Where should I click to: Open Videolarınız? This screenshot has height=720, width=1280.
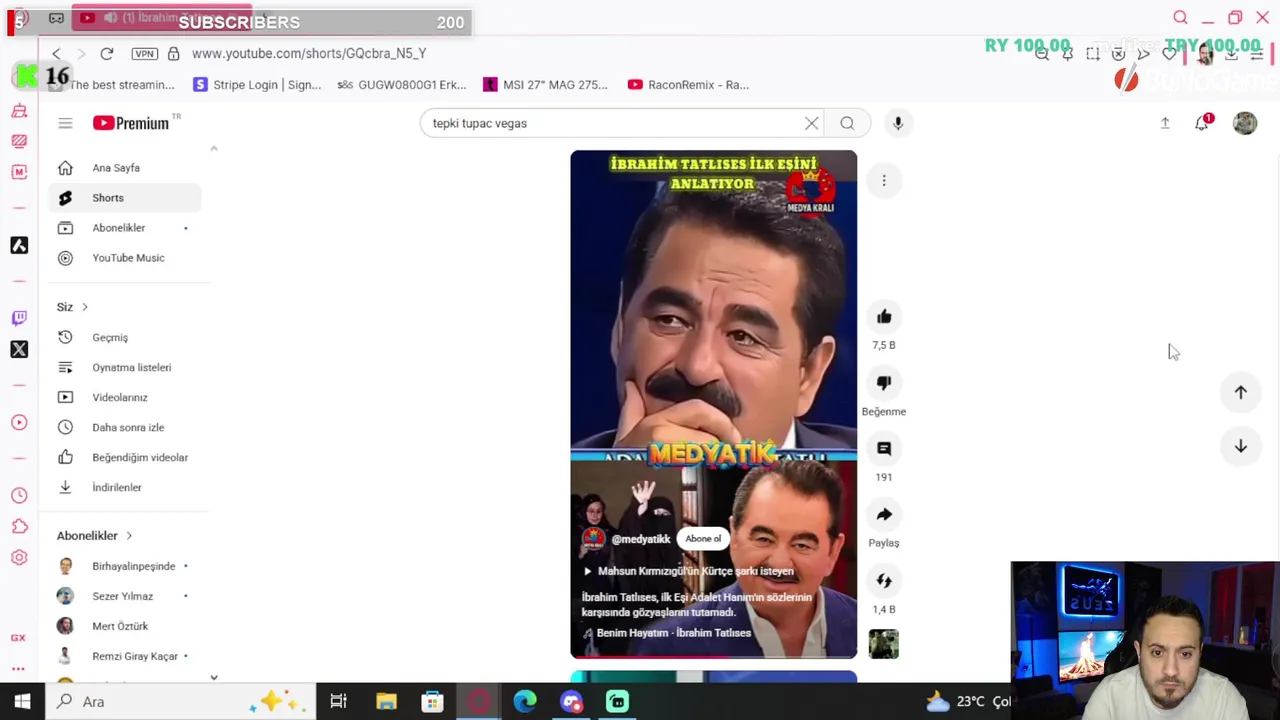pyautogui.click(x=124, y=398)
